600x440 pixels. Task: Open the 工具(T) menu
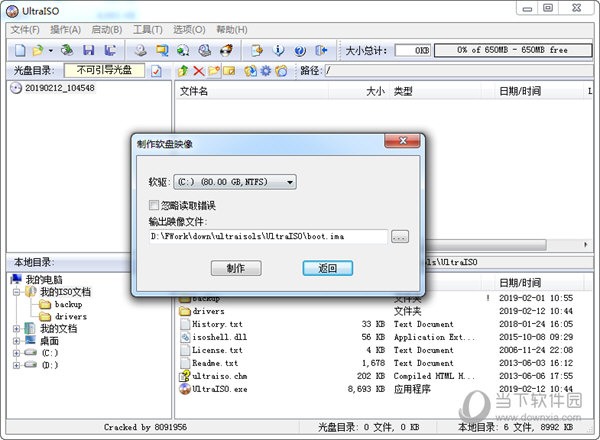coord(148,30)
